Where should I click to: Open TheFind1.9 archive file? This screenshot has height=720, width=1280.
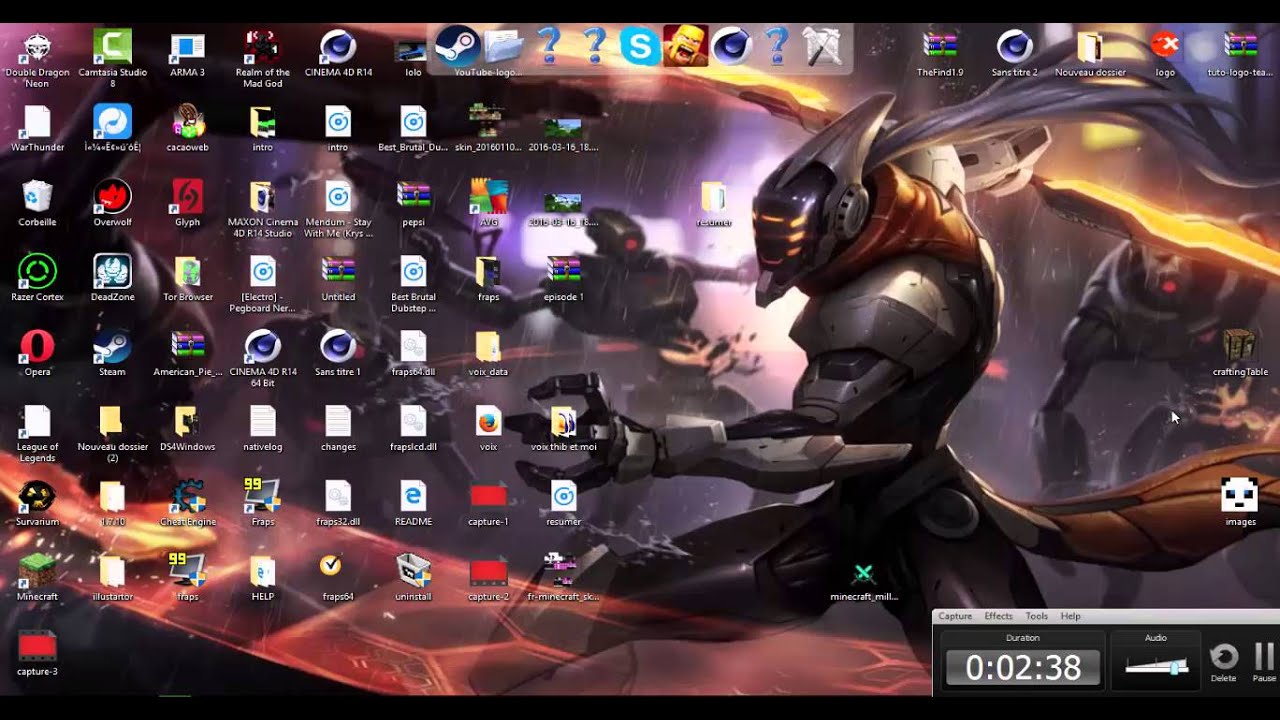940,47
